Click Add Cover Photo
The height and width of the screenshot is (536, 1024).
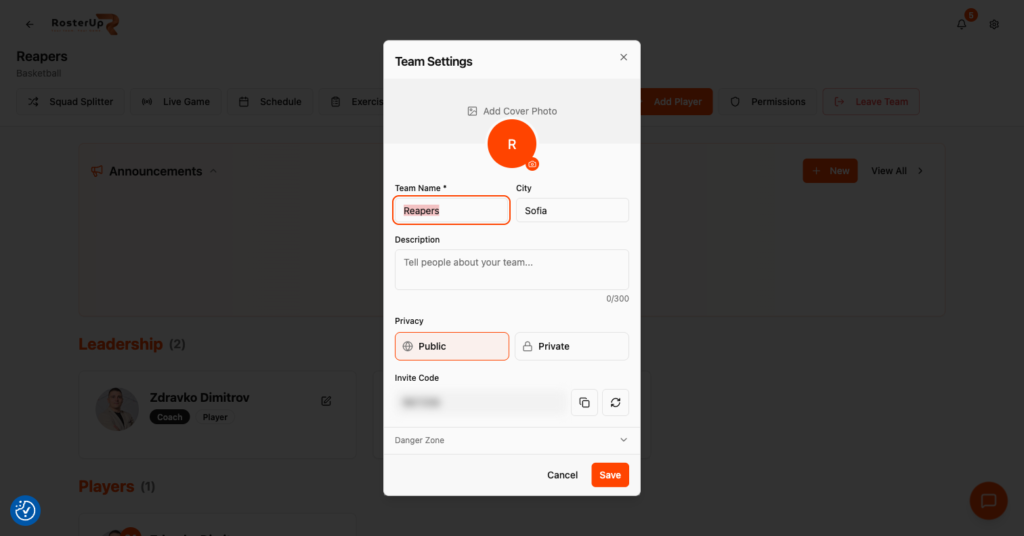tap(512, 111)
